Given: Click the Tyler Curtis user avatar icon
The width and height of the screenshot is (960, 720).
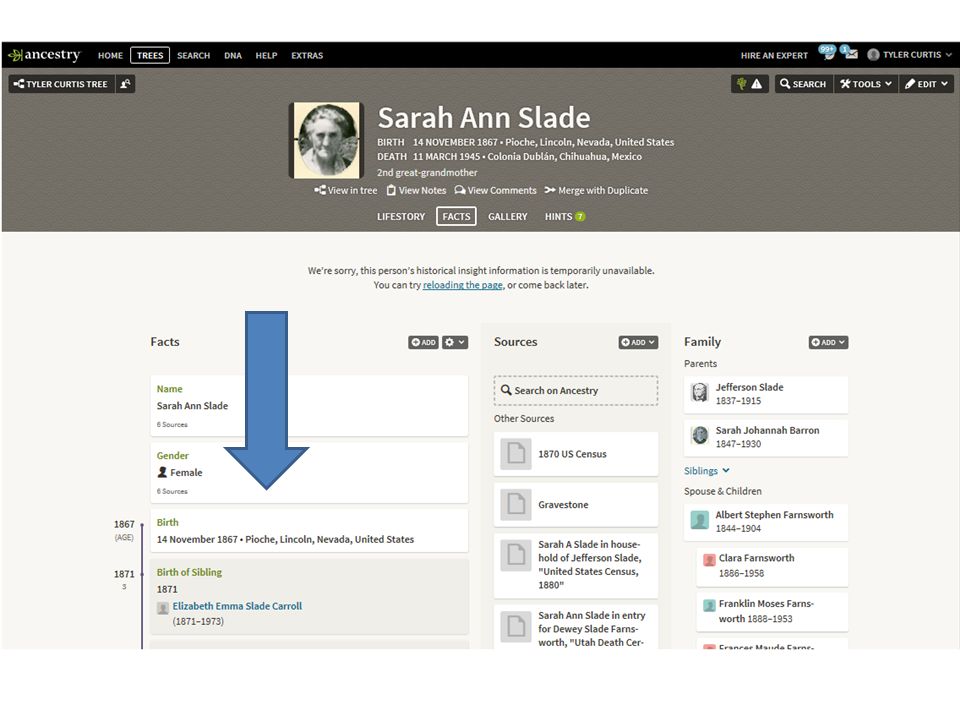Looking at the screenshot, I should point(874,55).
